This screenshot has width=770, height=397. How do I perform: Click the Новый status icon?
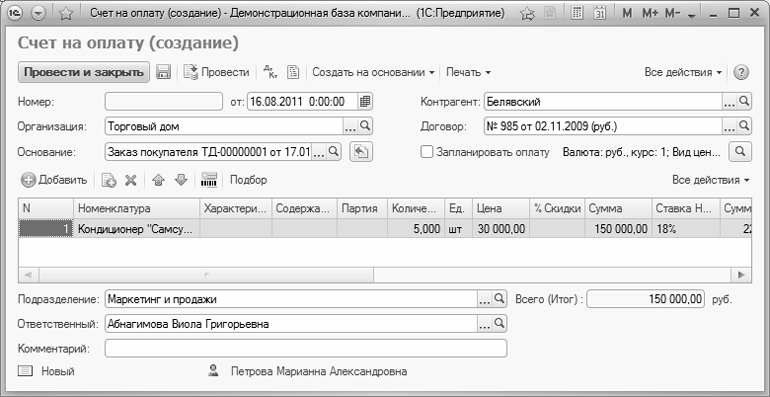(x=24, y=371)
